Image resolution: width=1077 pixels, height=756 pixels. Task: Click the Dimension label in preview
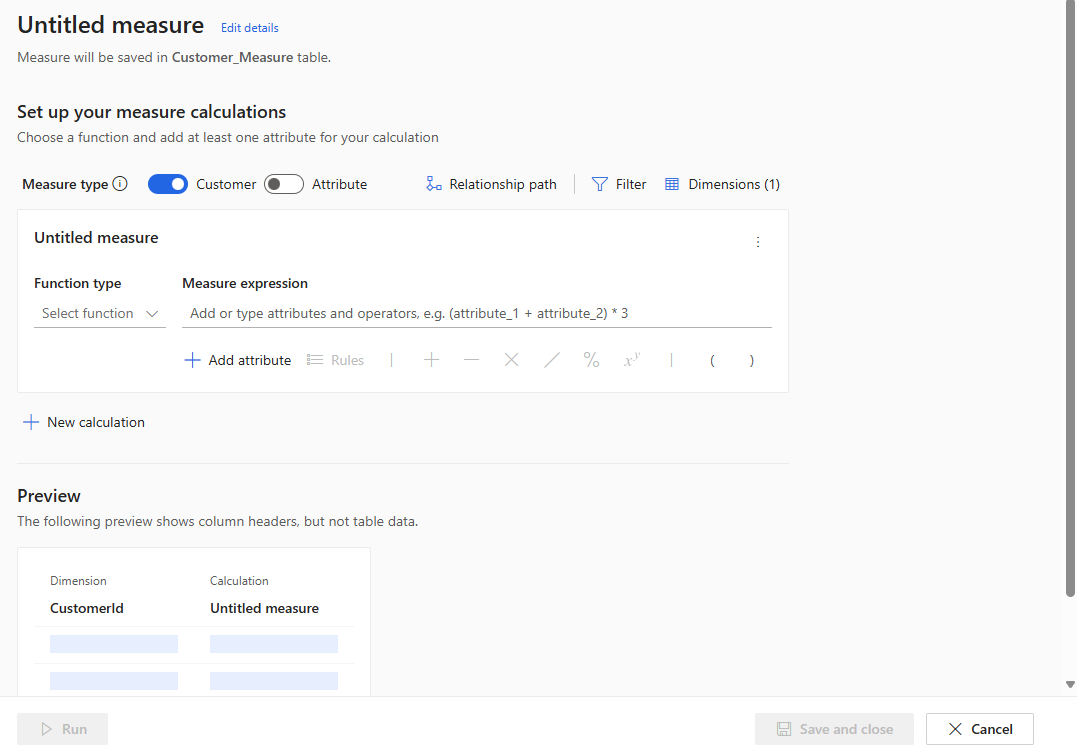pos(78,581)
